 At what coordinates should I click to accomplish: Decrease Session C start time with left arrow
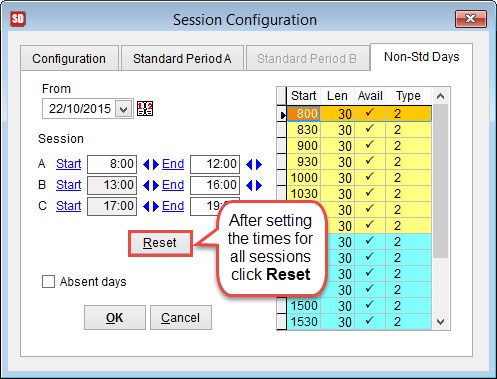pyautogui.click(x=146, y=207)
